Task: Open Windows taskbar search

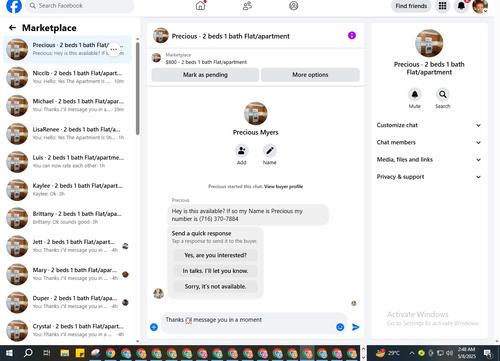Action: point(28,353)
